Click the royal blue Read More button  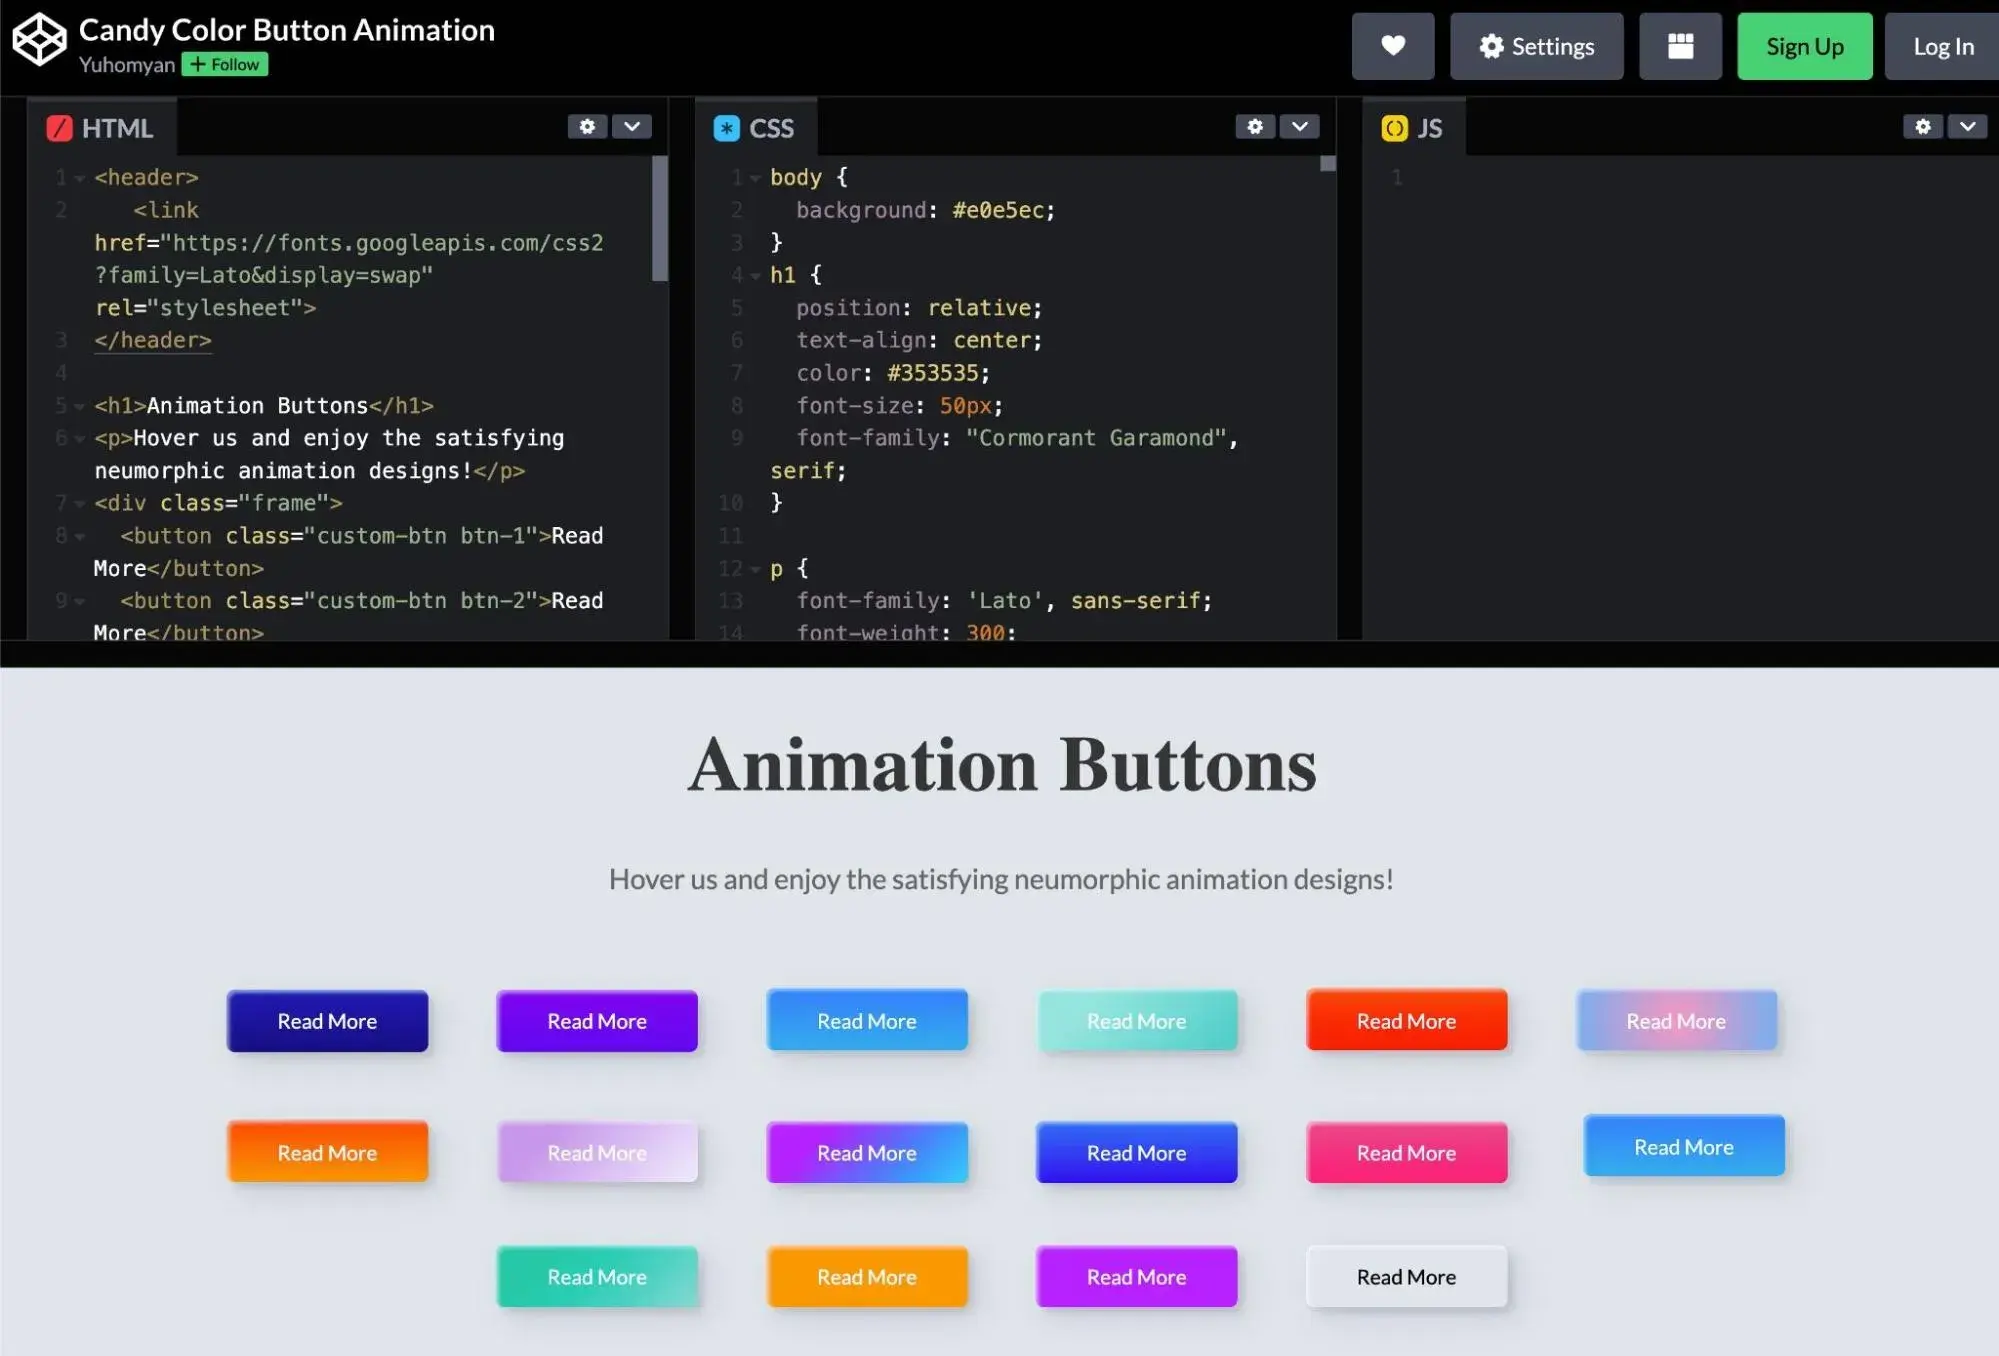coord(1137,1152)
